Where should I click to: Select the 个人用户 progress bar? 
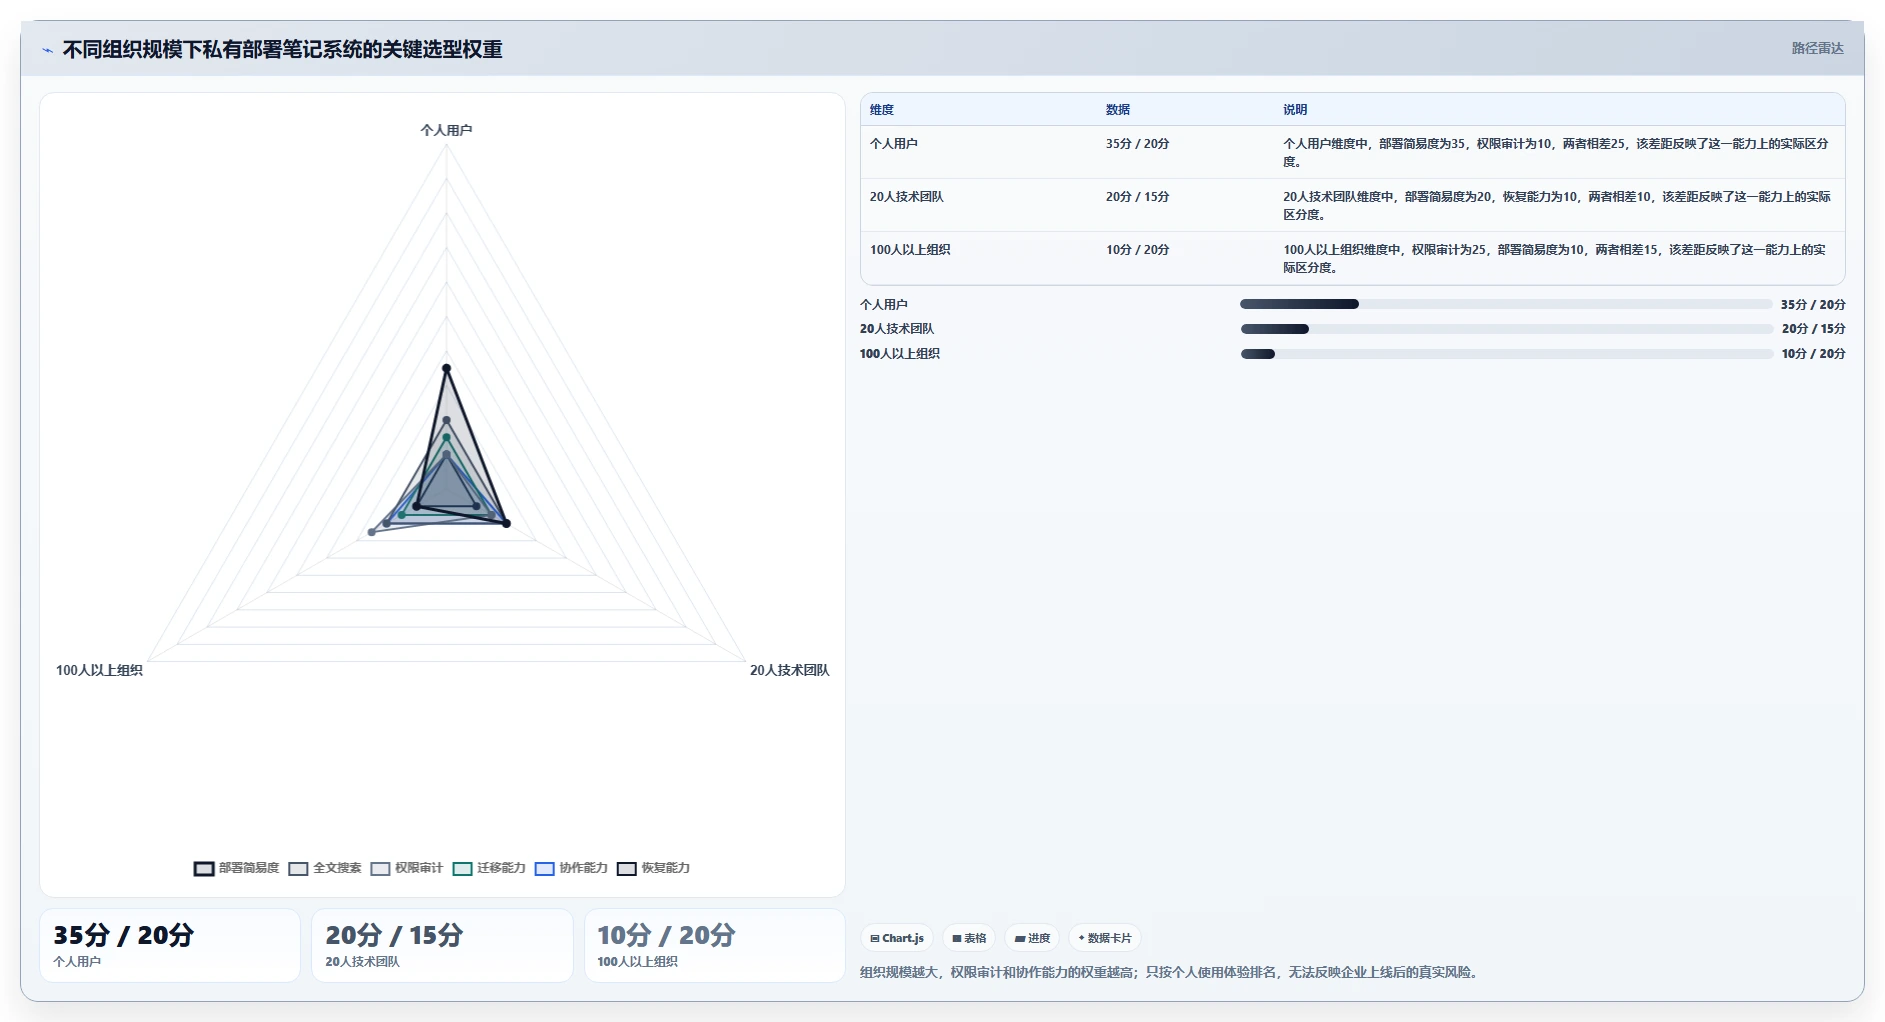[x=1506, y=304]
